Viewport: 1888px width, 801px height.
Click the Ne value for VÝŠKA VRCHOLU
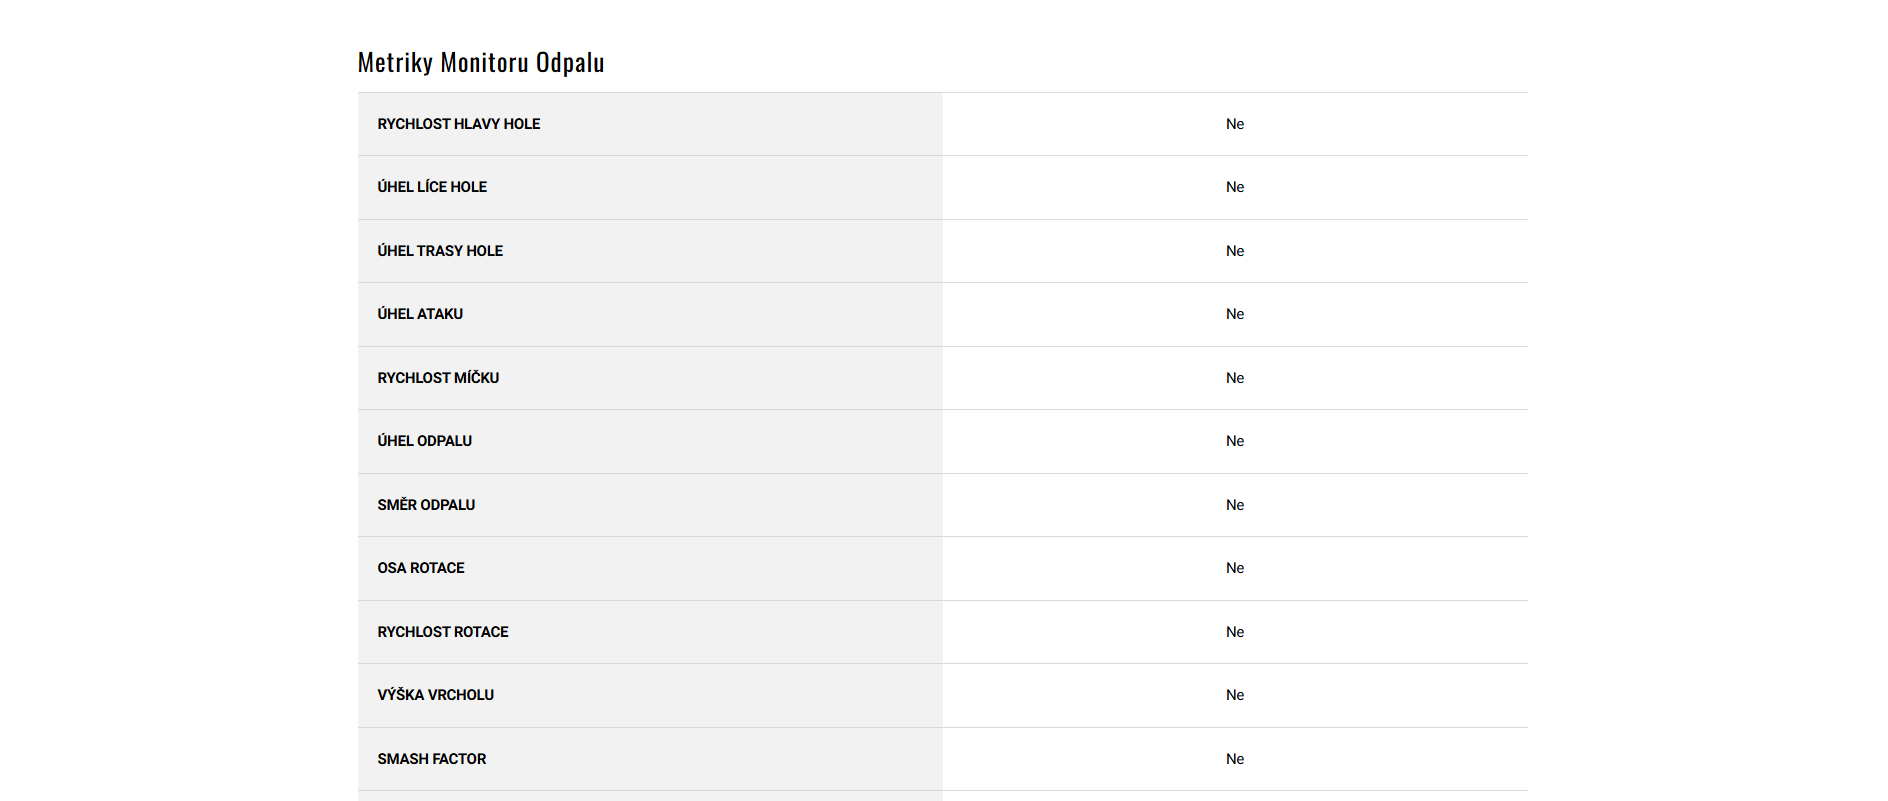(x=1235, y=695)
